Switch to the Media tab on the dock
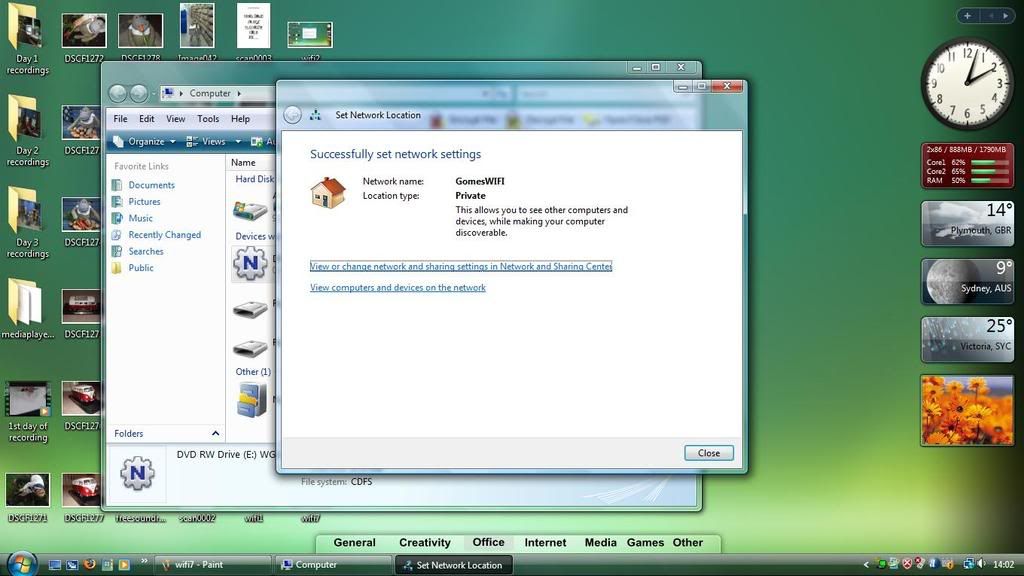 (x=600, y=543)
